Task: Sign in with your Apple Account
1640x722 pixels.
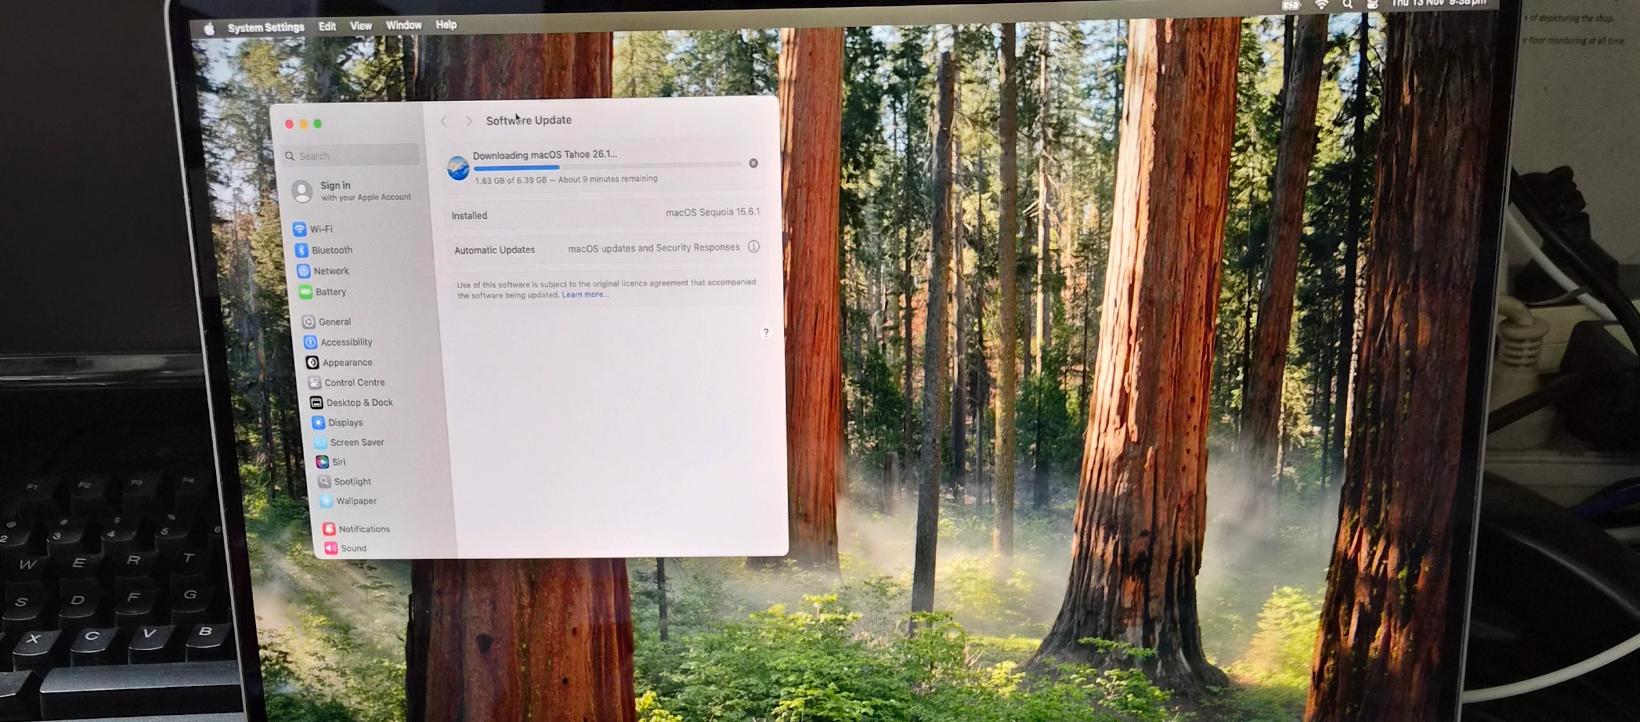Action: click(351, 190)
